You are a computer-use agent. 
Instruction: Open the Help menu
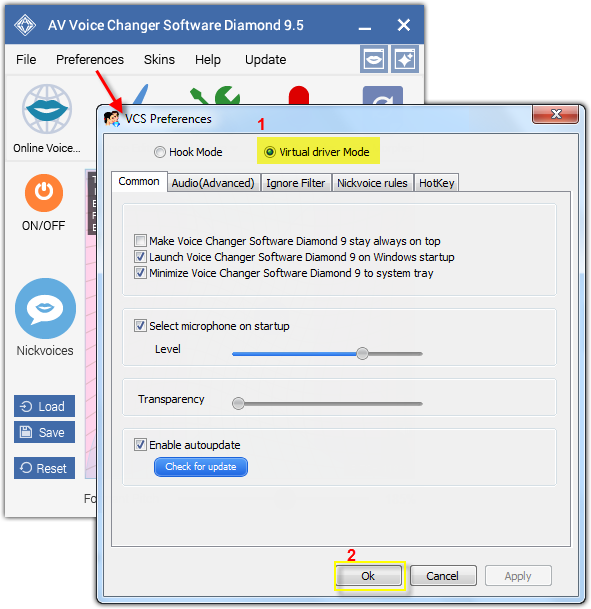coord(208,59)
